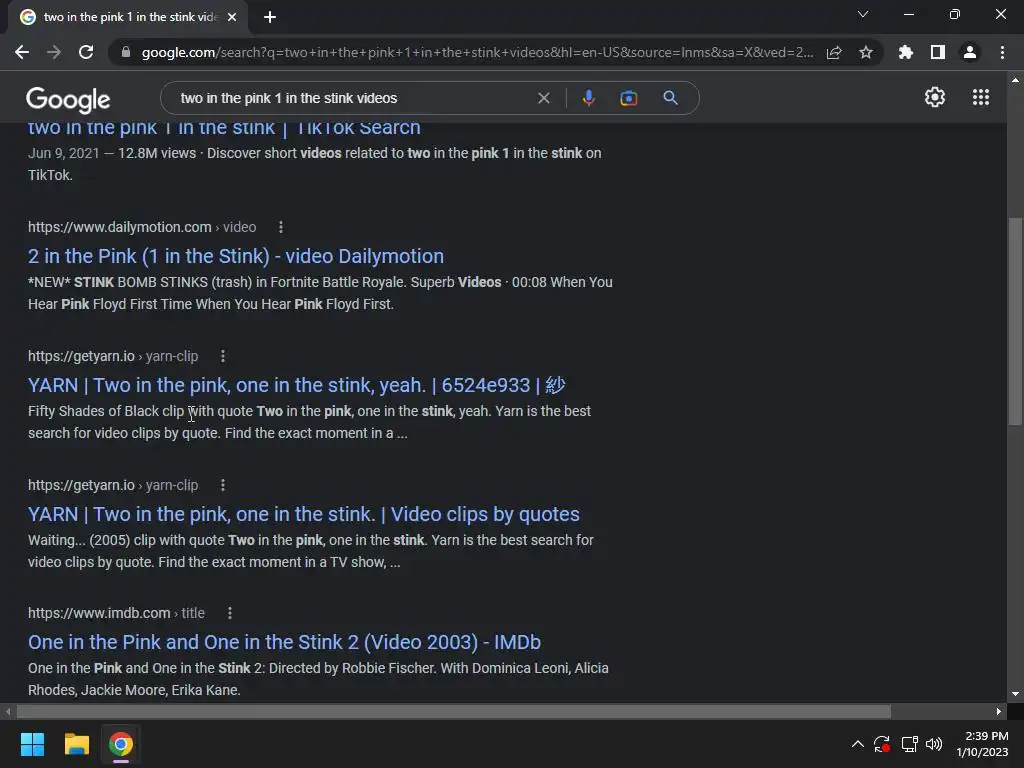Click scroll down arrow of vertical scrollbar

click(x=1015, y=694)
